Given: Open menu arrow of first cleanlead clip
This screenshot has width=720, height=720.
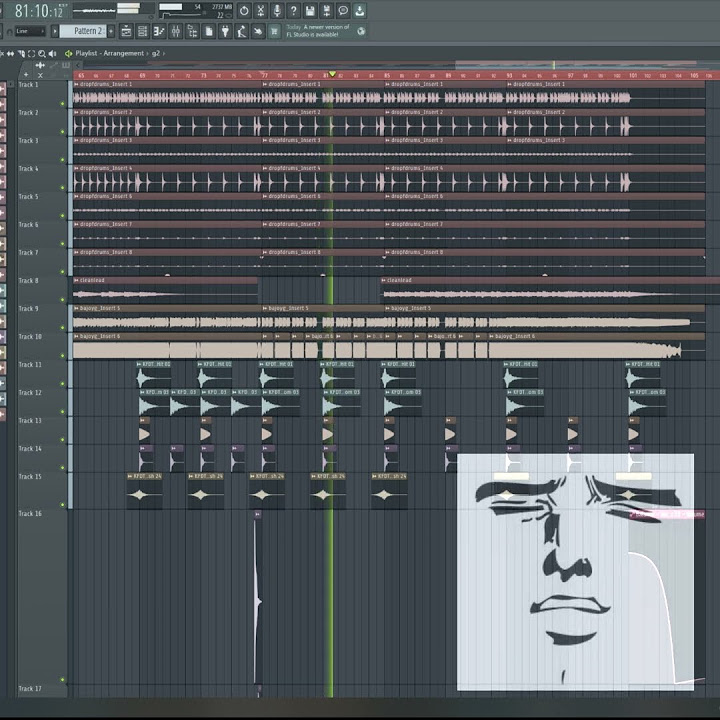Looking at the screenshot, I should pyautogui.click(x=76, y=280).
